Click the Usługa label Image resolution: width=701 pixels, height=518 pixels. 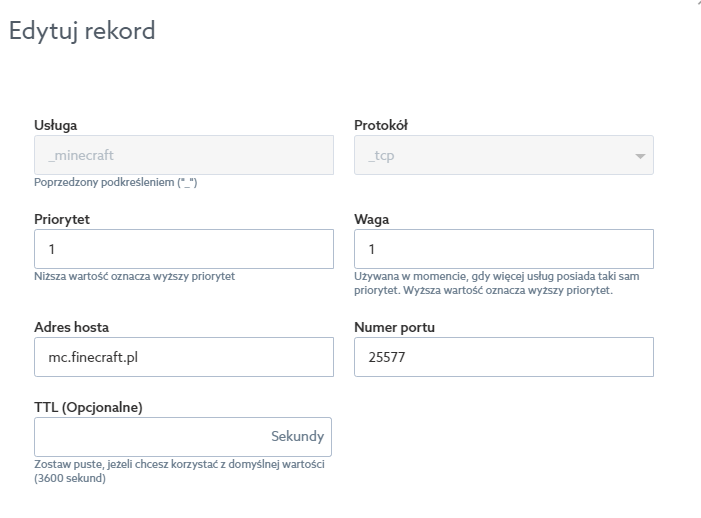(56, 126)
